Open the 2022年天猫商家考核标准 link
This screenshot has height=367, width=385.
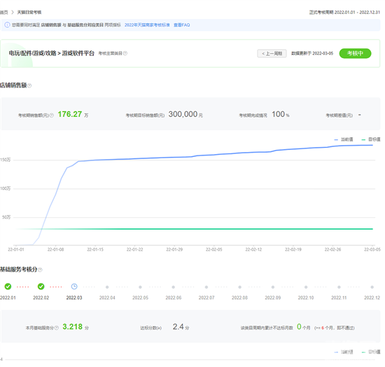(x=147, y=25)
